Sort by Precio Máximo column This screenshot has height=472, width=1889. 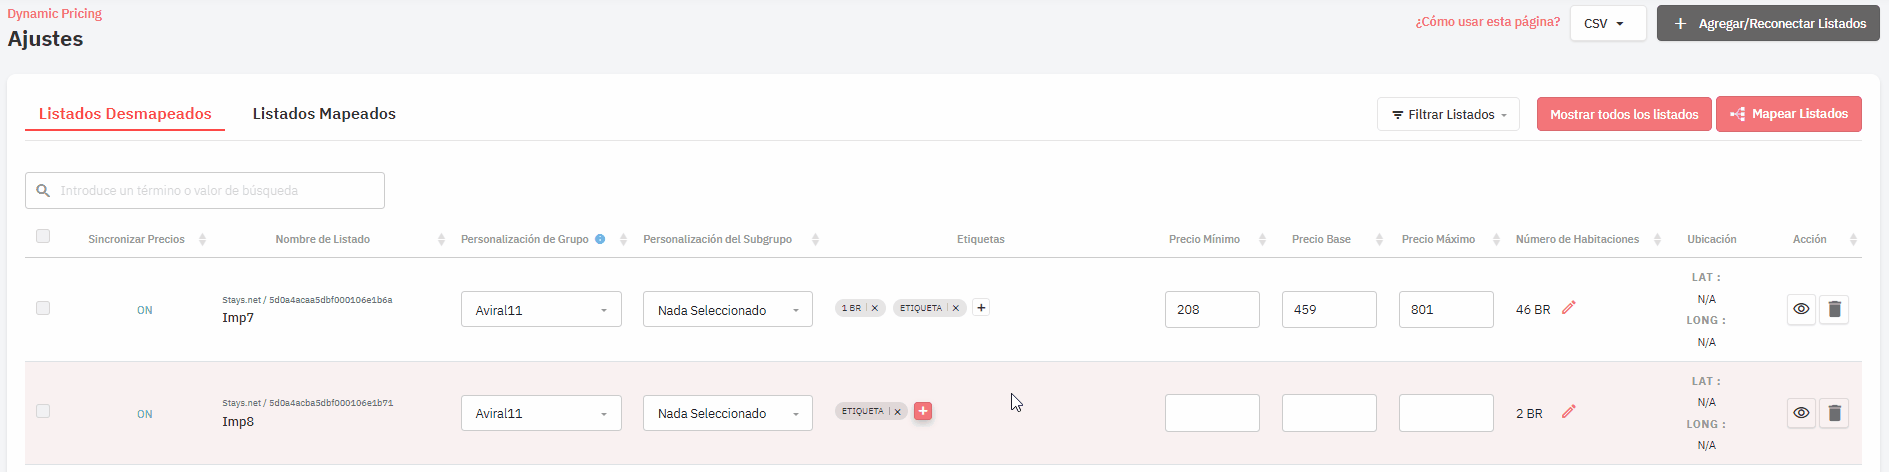[x=1496, y=240]
